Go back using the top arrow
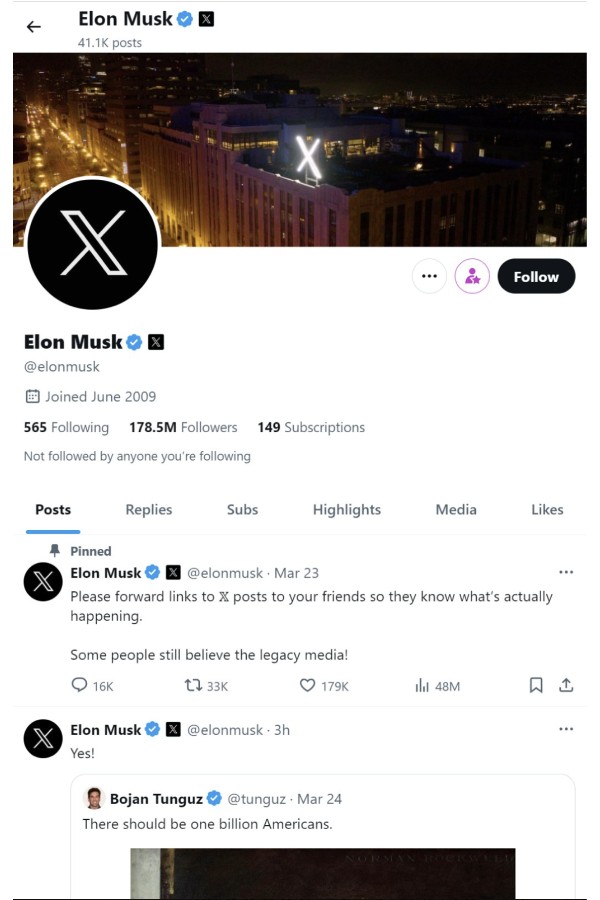The image size is (600, 900). click(x=34, y=27)
